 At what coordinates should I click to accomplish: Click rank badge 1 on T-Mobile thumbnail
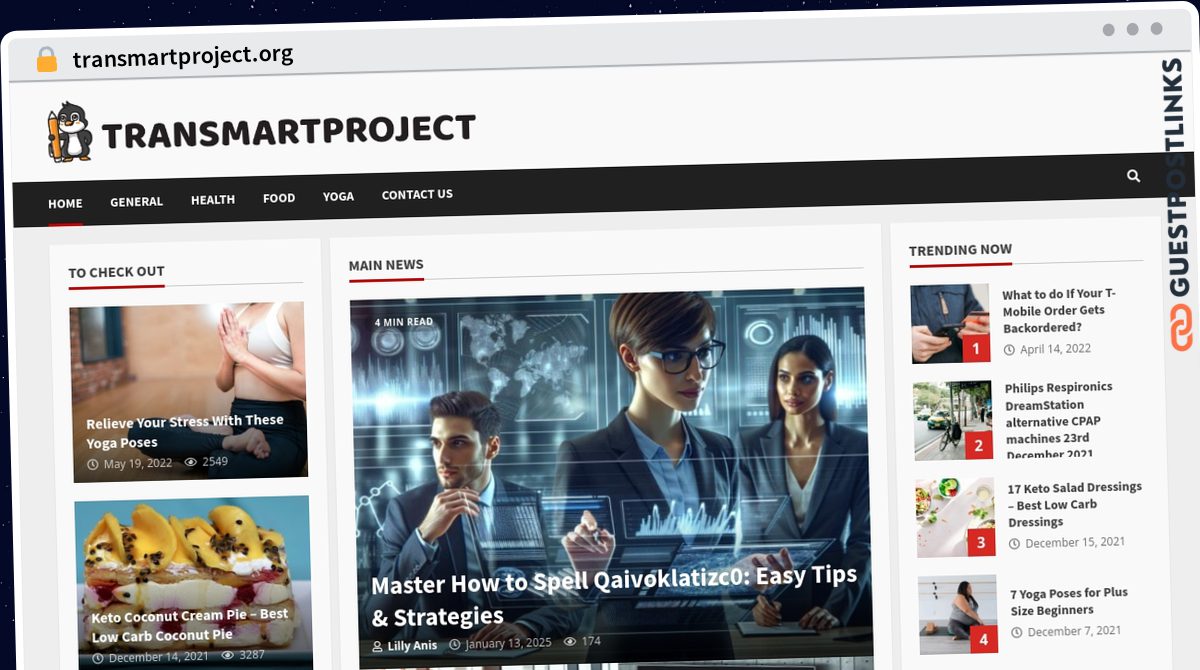[975, 348]
